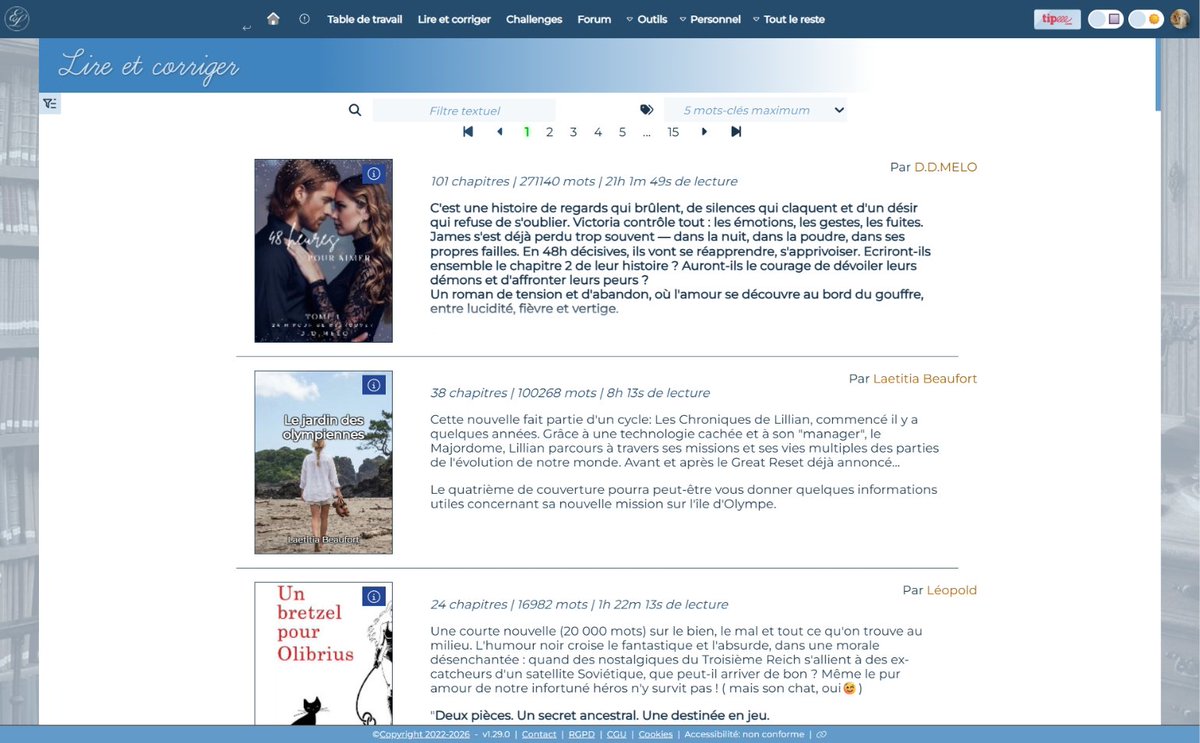Open the user avatar menu

(x=1179, y=19)
